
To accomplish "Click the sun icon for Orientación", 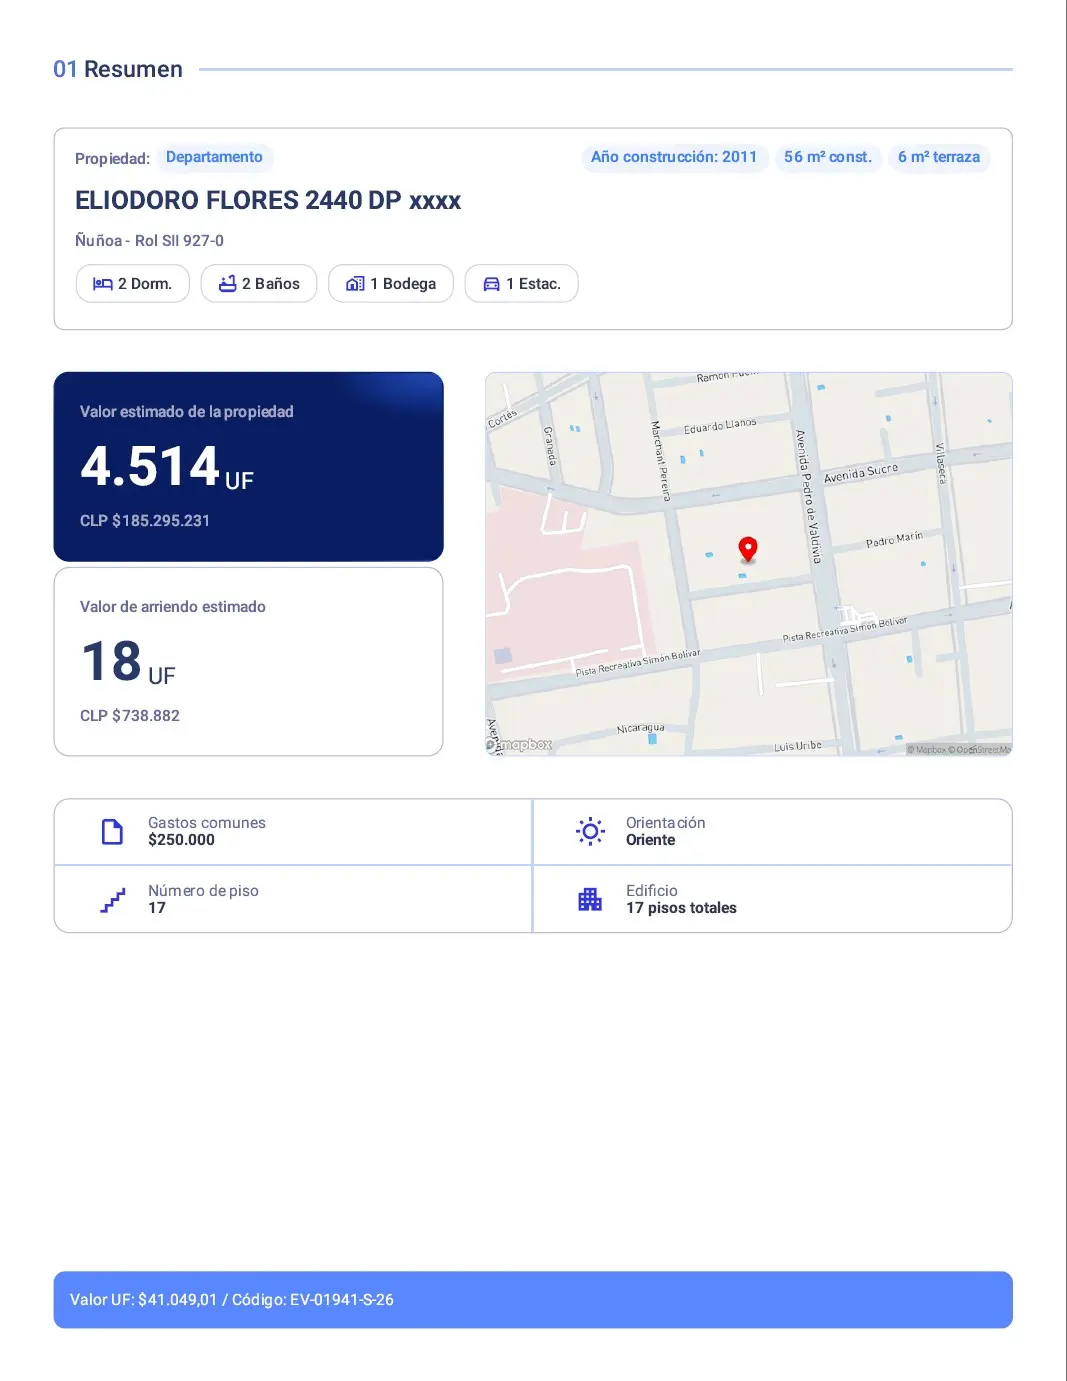I will tap(590, 831).
